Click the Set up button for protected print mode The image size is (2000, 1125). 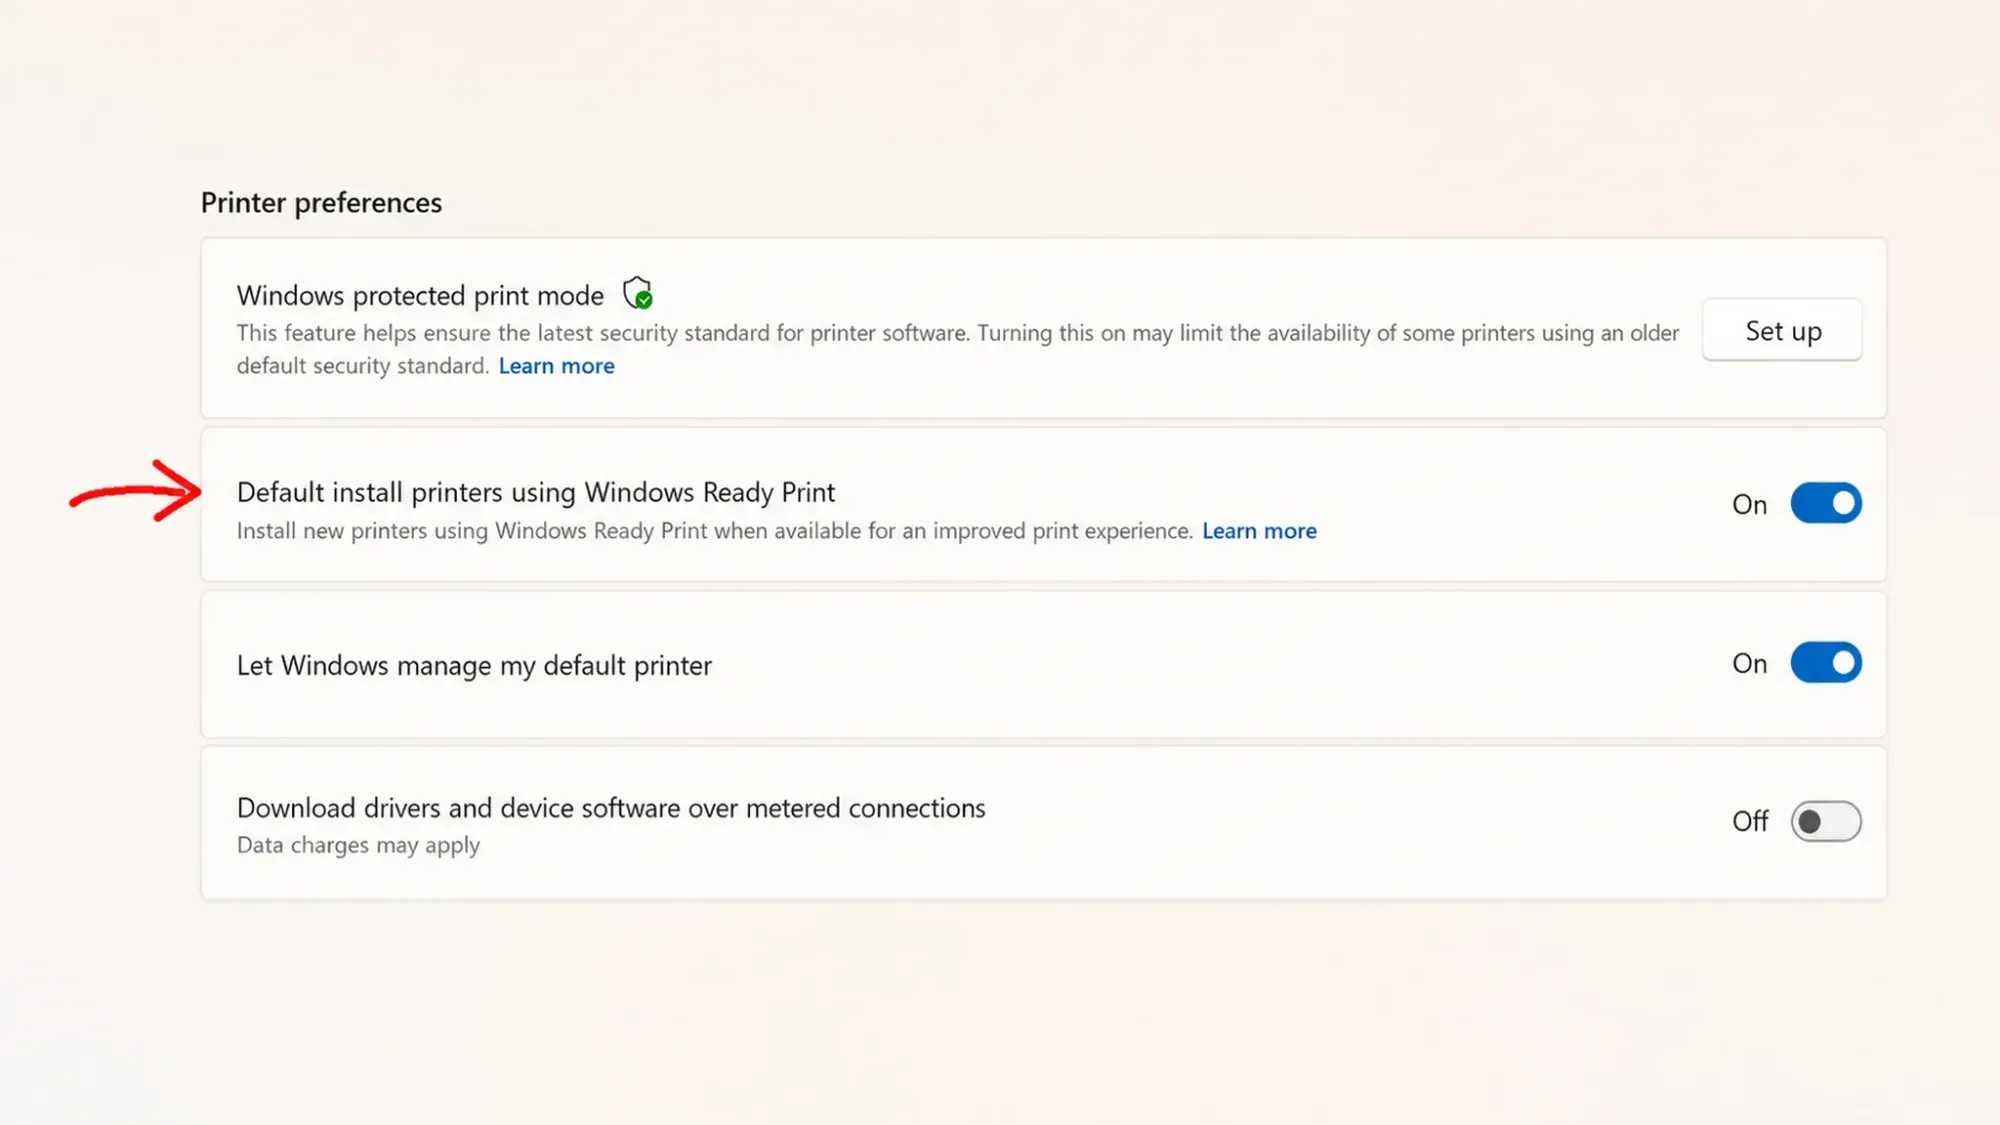pyautogui.click(x=1782, y=330)
